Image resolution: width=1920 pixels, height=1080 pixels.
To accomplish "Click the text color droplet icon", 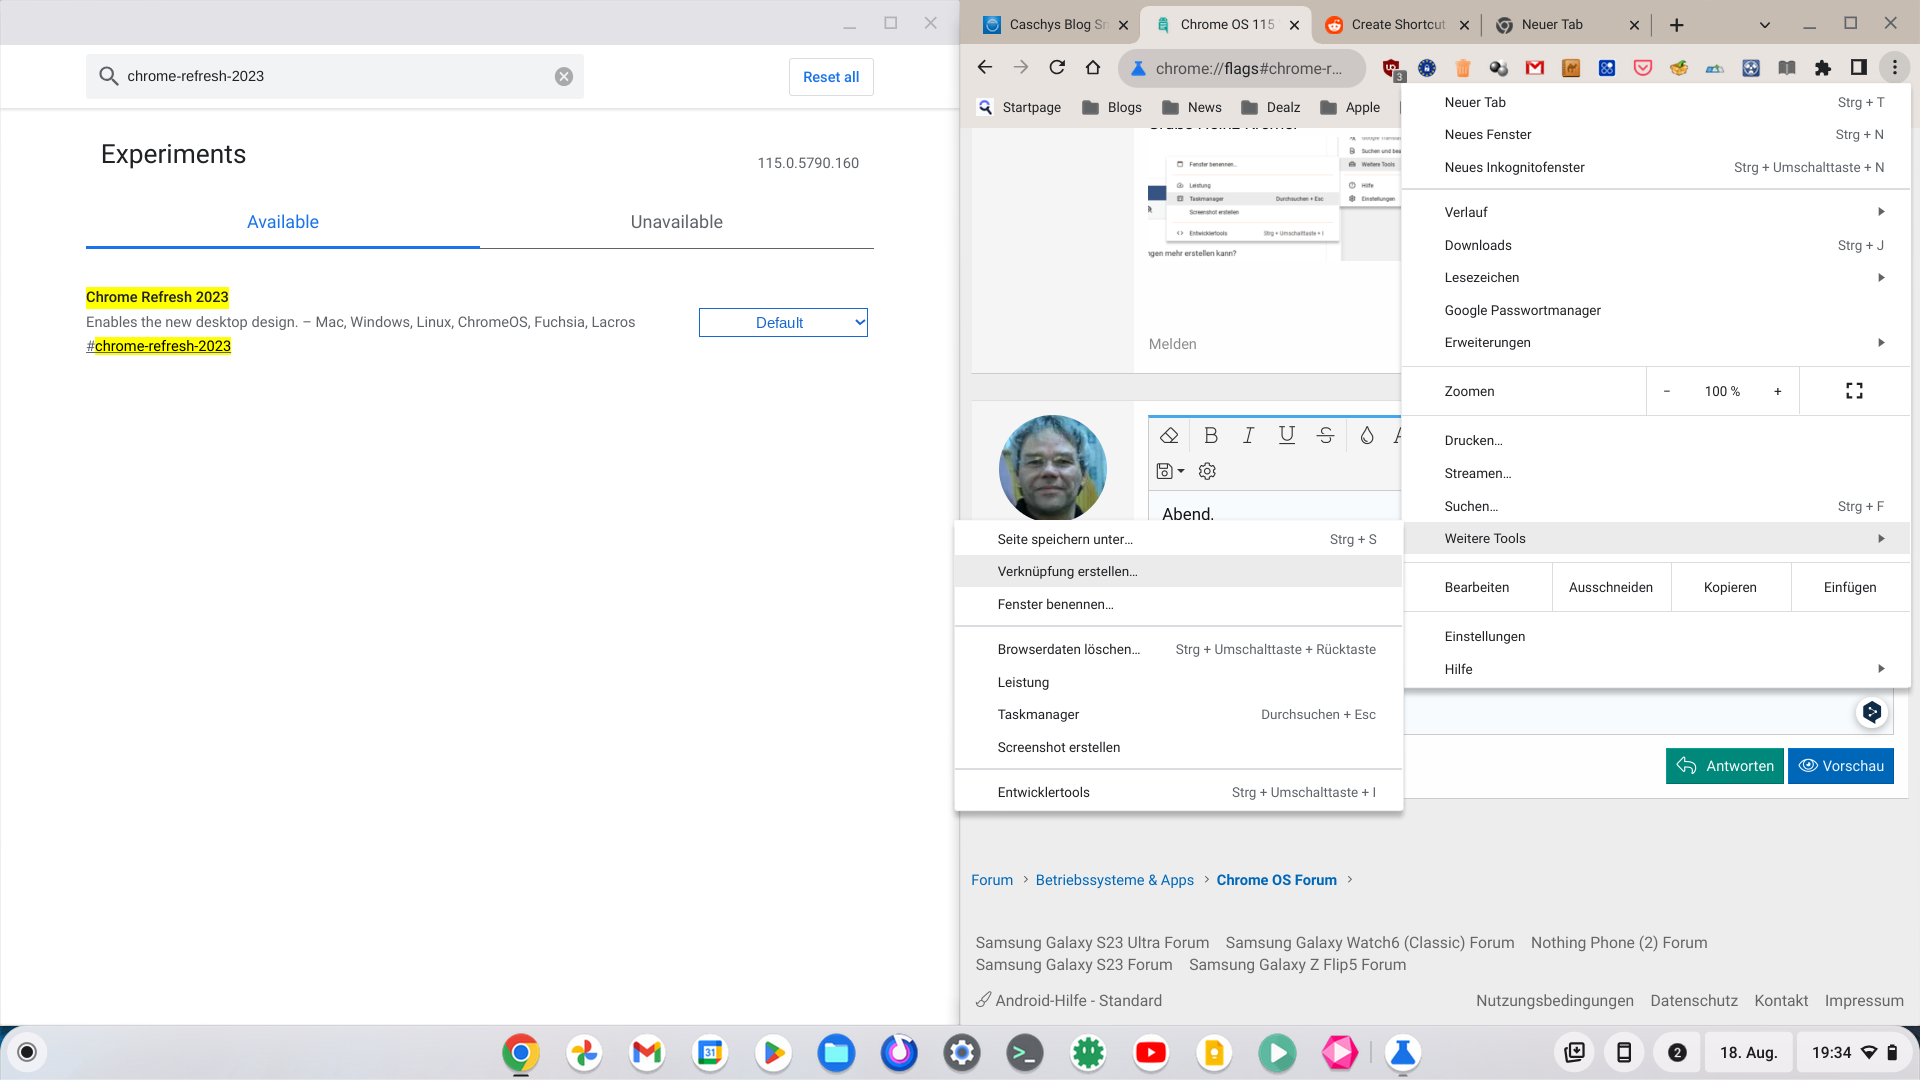I will point(1367,435).
